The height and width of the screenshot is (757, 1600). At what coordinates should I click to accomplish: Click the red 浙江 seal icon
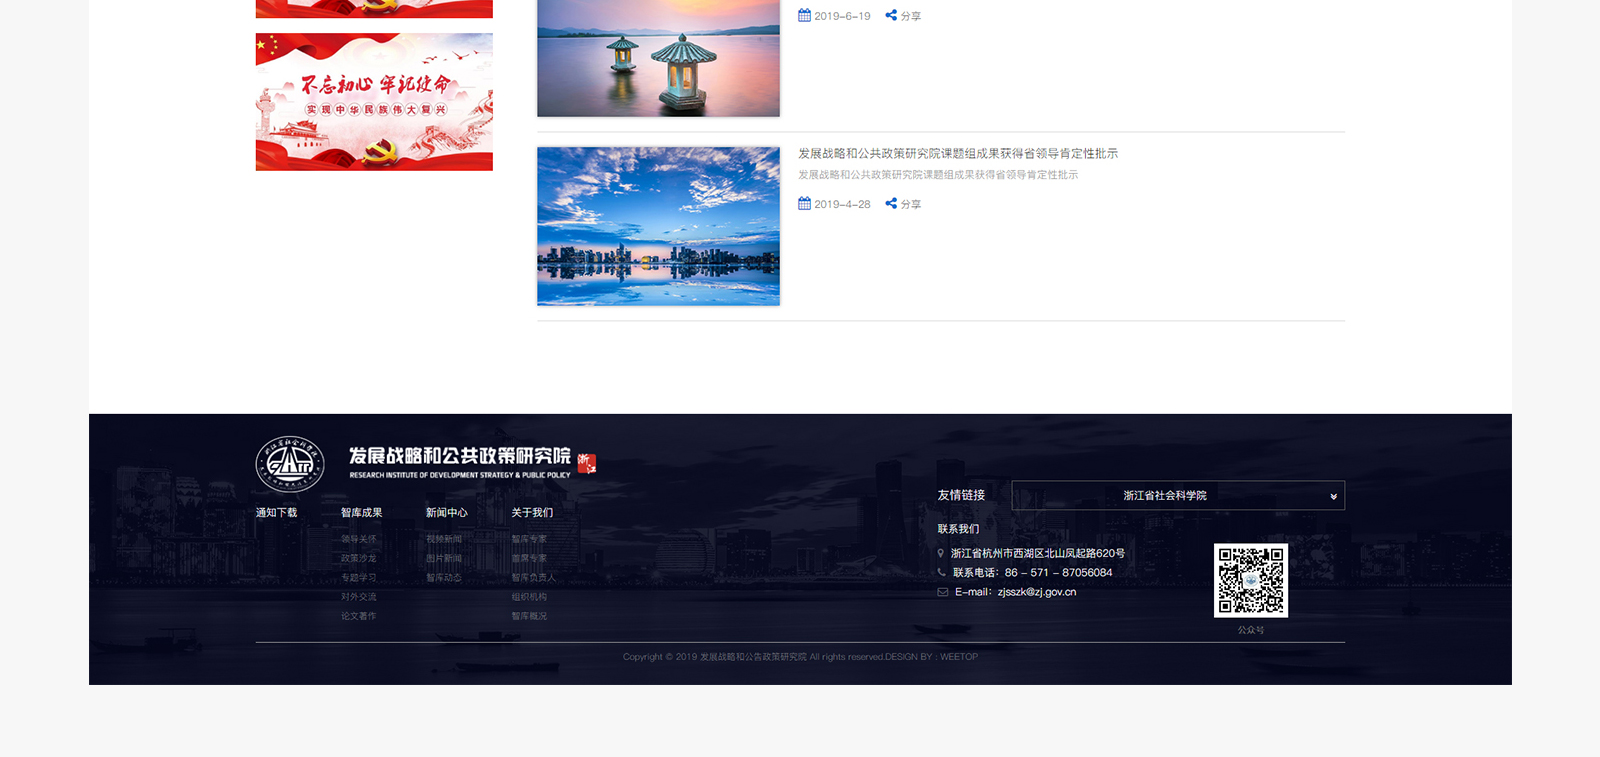587,463
